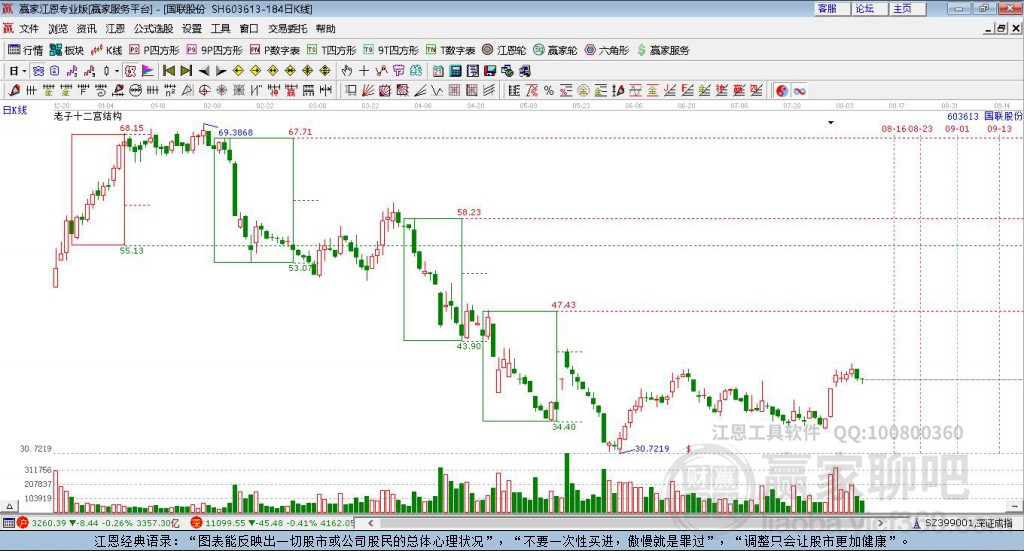Click the blue infinity symbol icon
1024x551 pixels.
[799, 91]
